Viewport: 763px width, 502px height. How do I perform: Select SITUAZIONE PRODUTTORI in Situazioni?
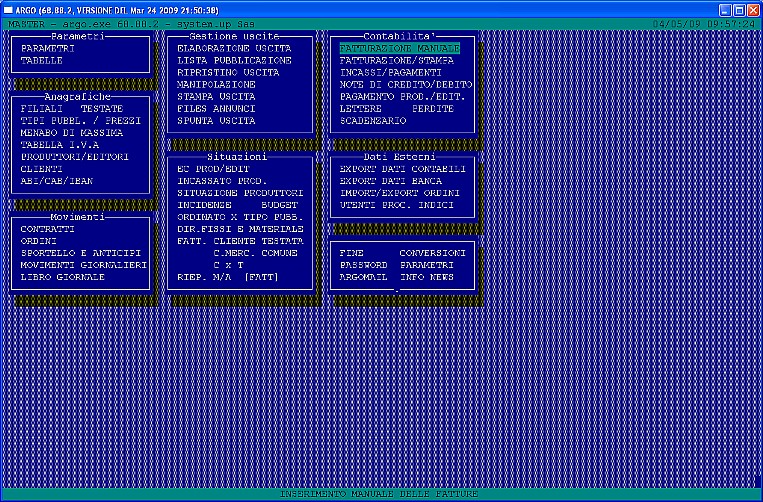click(x=240, y=192)
